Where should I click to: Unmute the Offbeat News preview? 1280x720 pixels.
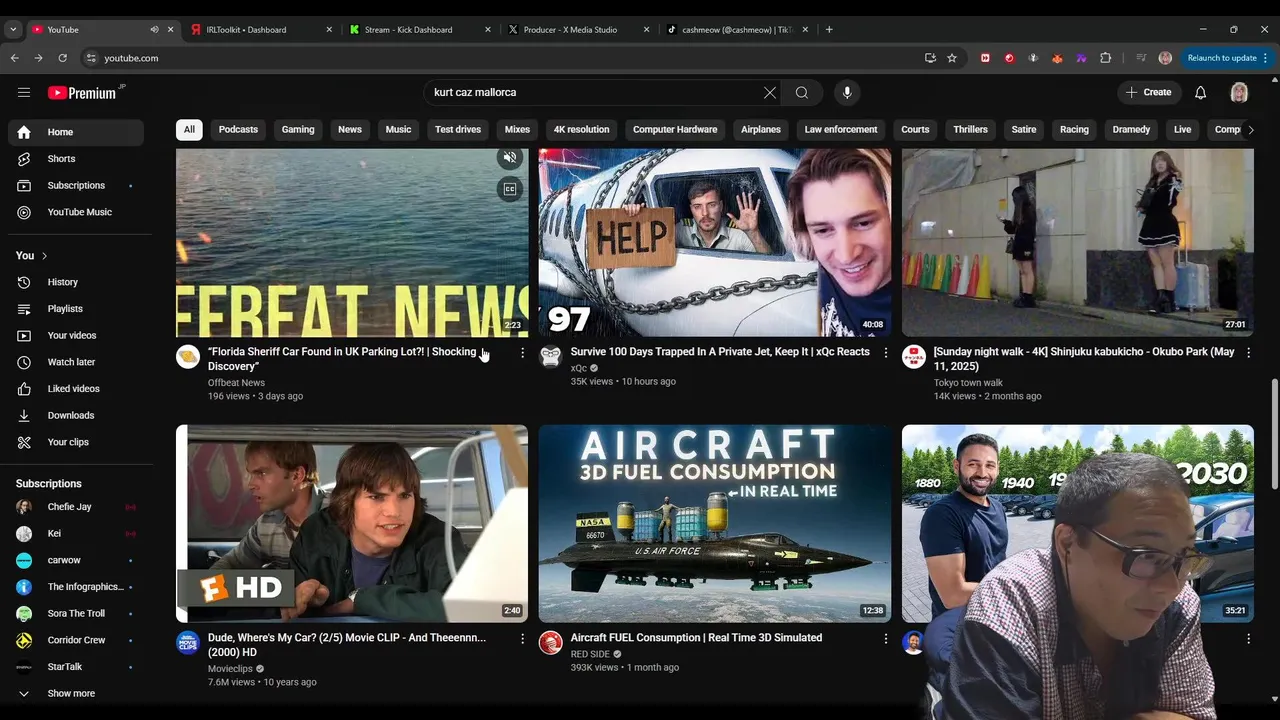click(x=510, y=158)
